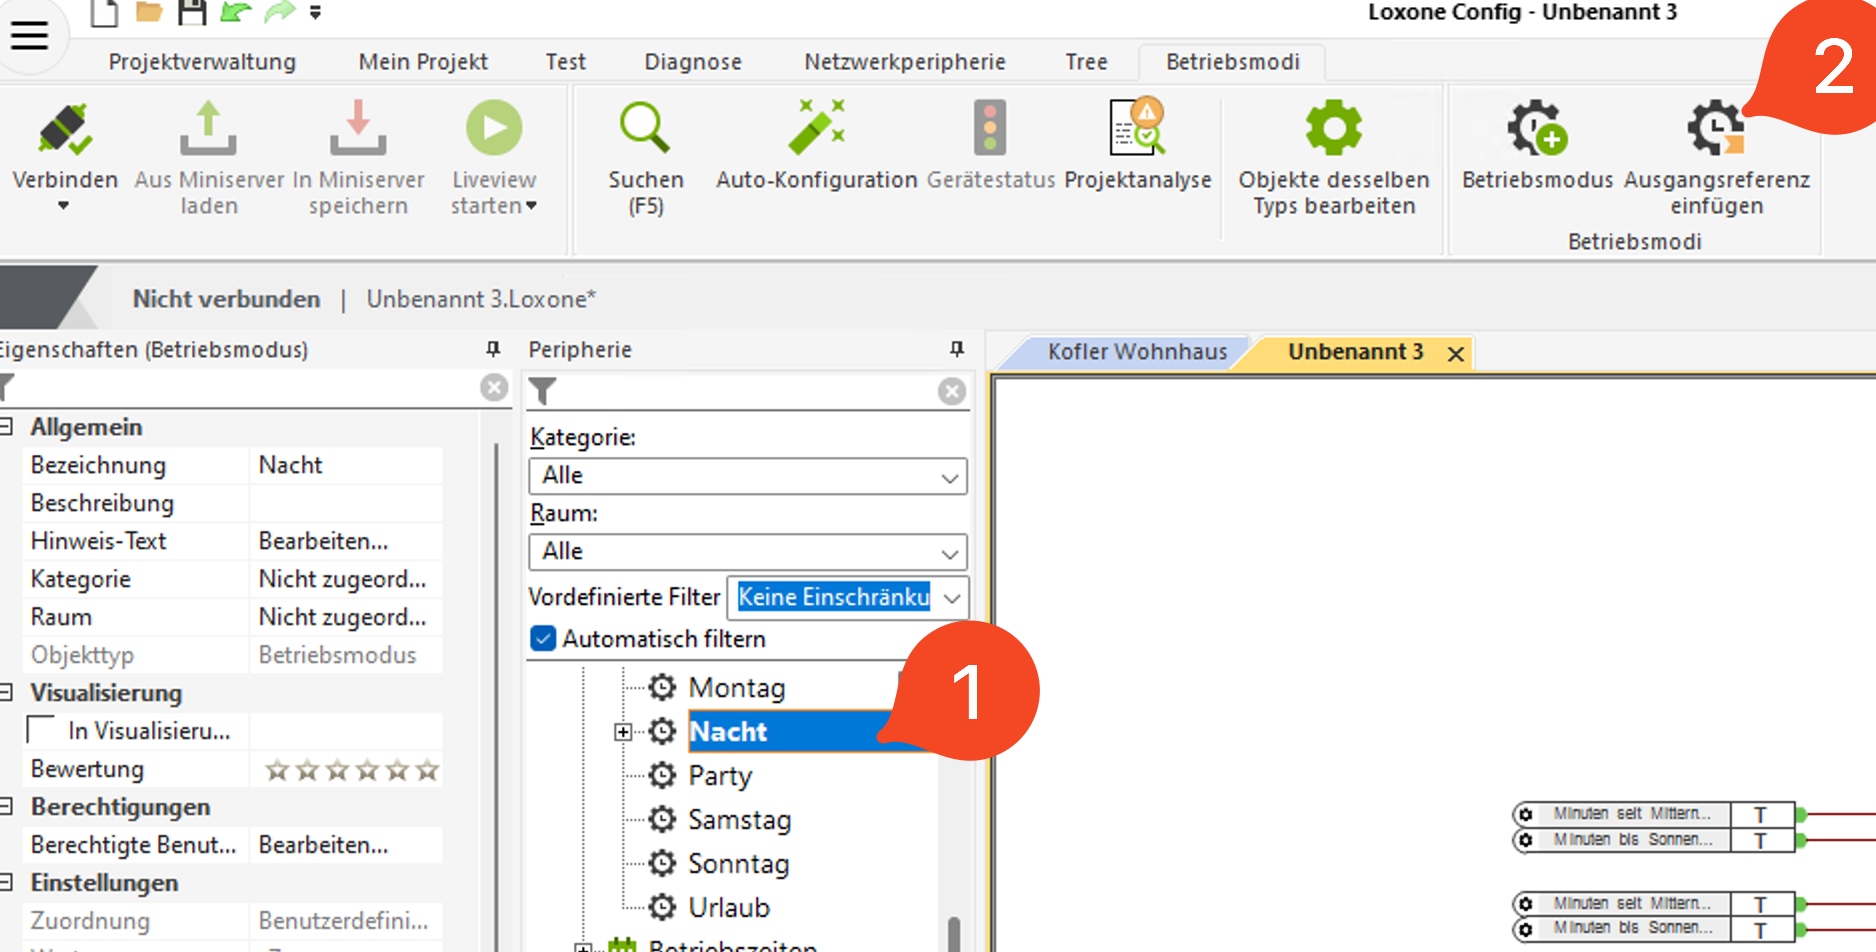Switch to the Mein Projekt tab
Screen dimensions: 1876x952
pyautogui.click(x=423, y=62)
